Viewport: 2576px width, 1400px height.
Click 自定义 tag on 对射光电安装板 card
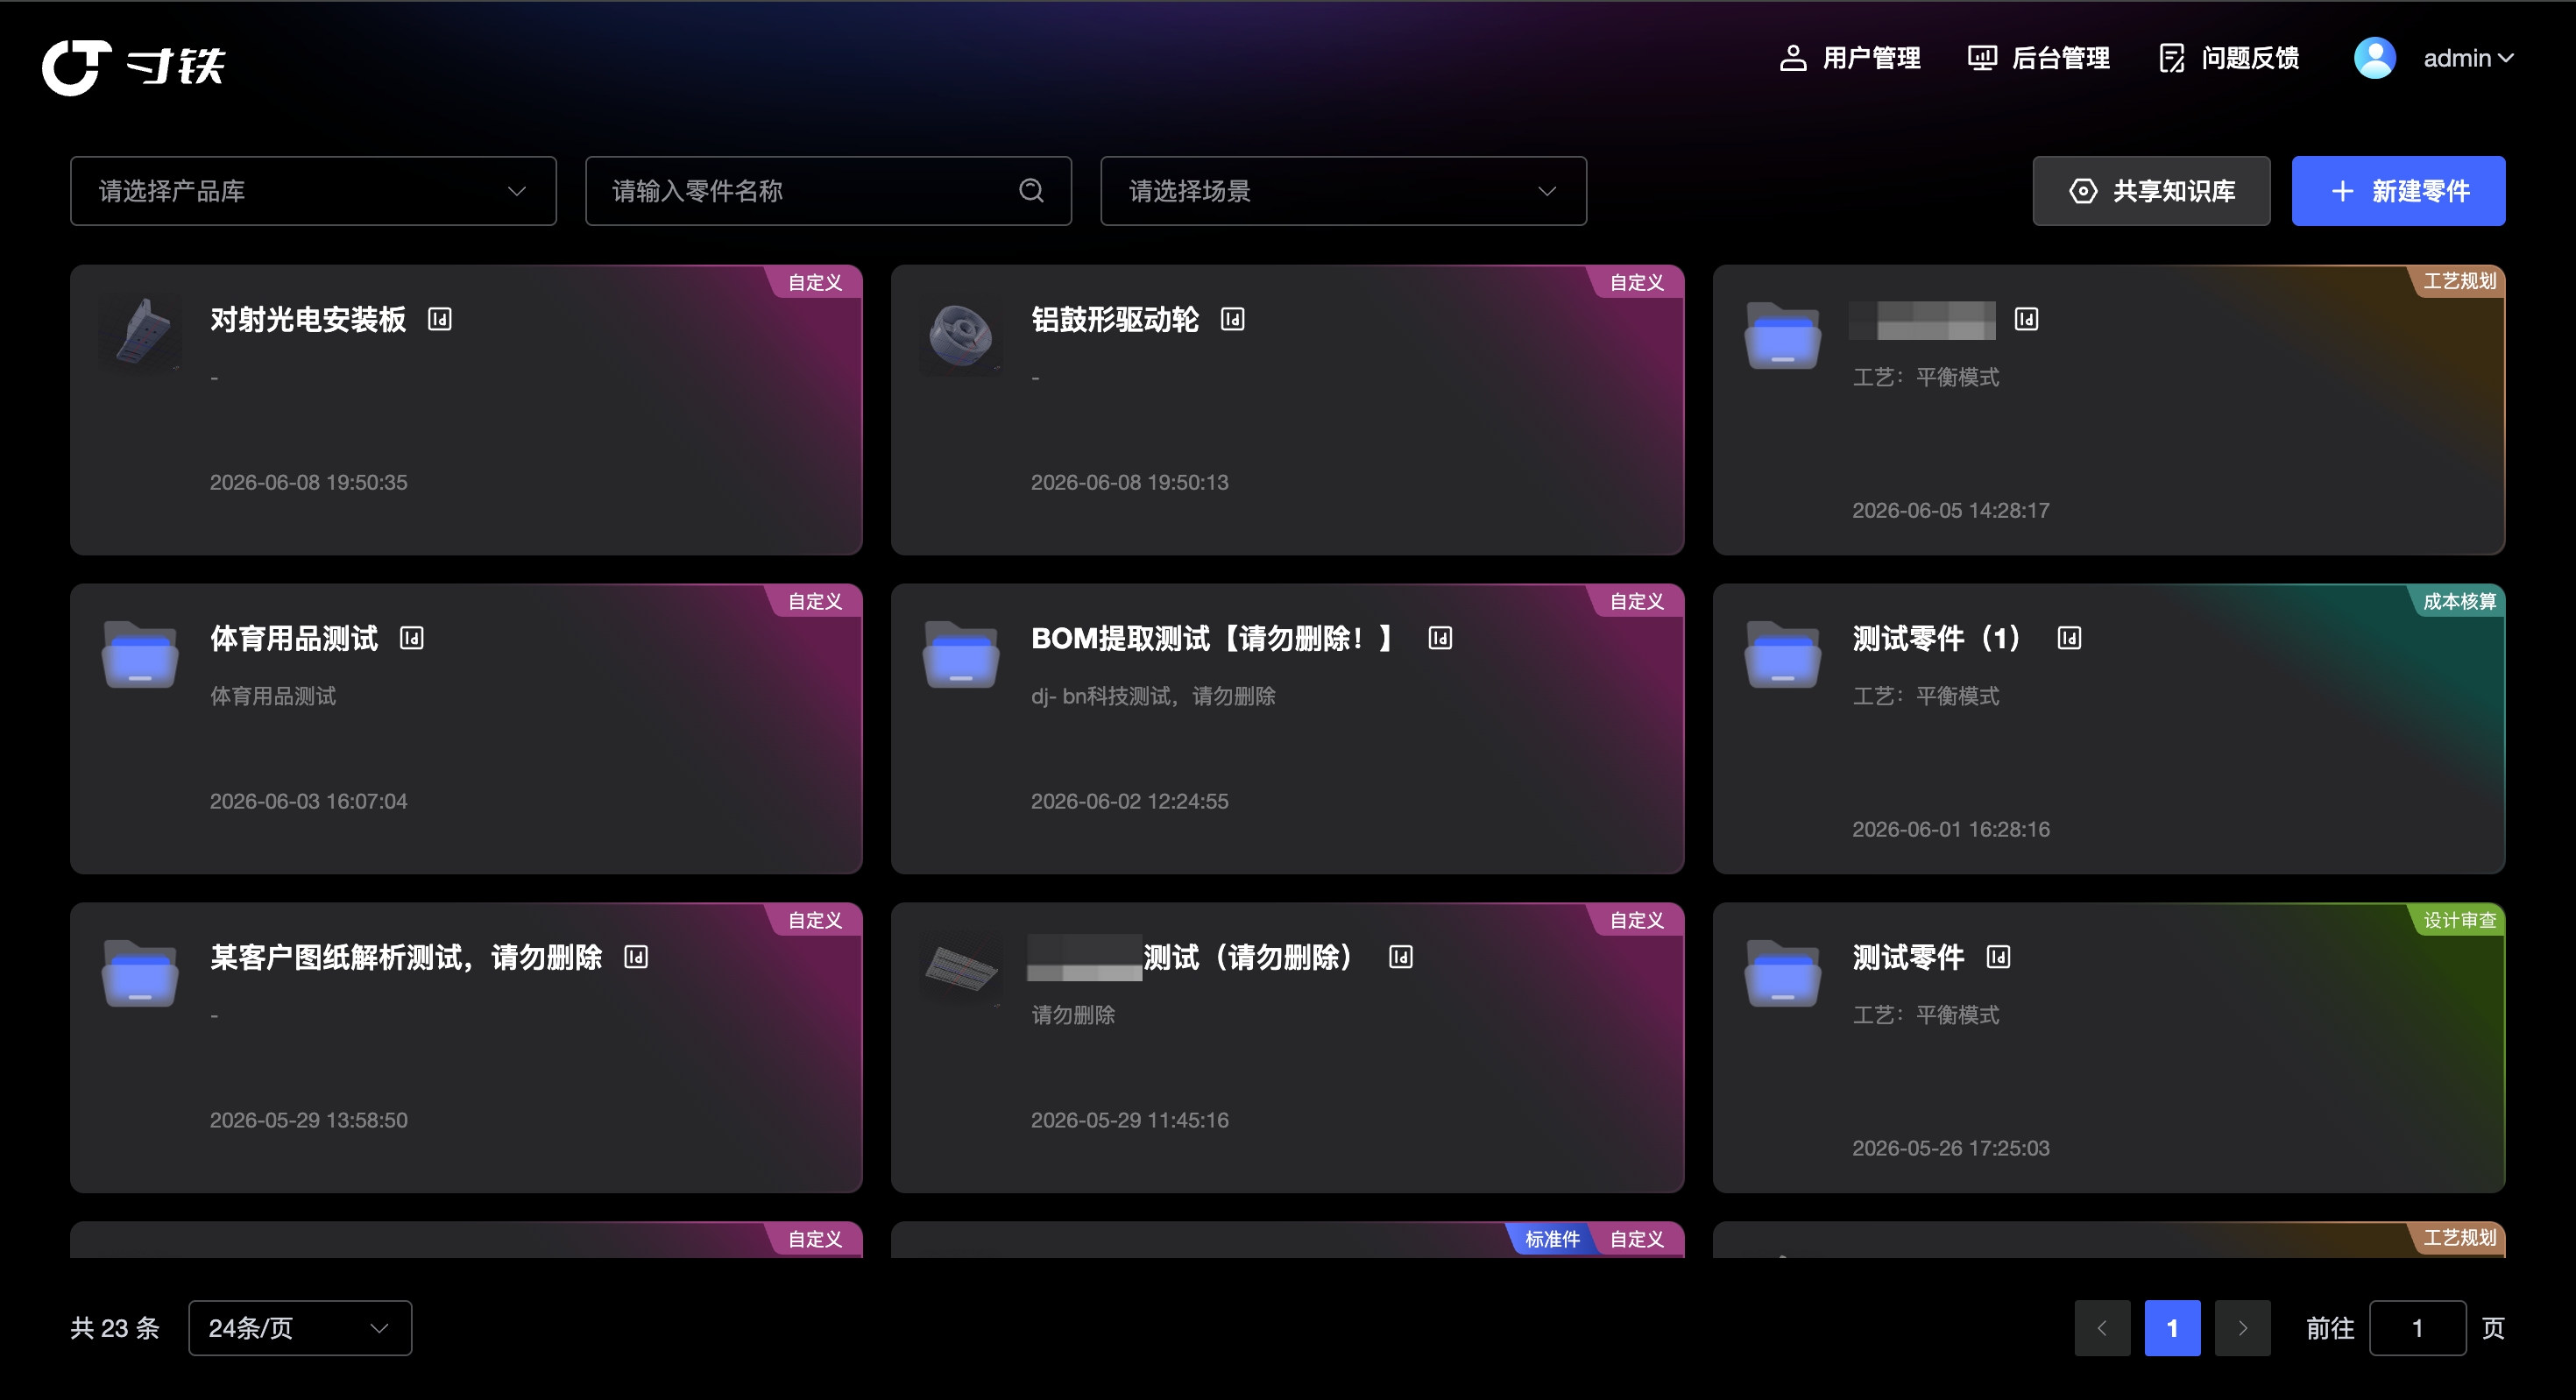pyautogui.click(x=815, y=282)
